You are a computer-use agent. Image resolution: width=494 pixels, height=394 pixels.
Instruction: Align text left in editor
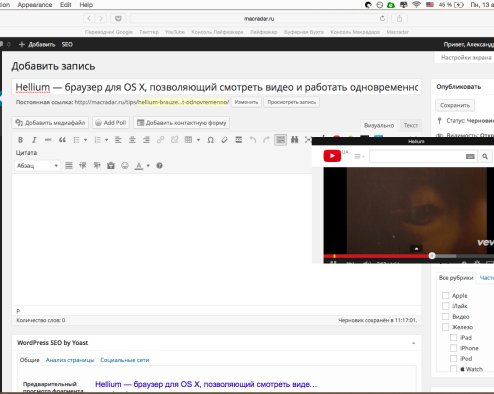coord(118,140)
